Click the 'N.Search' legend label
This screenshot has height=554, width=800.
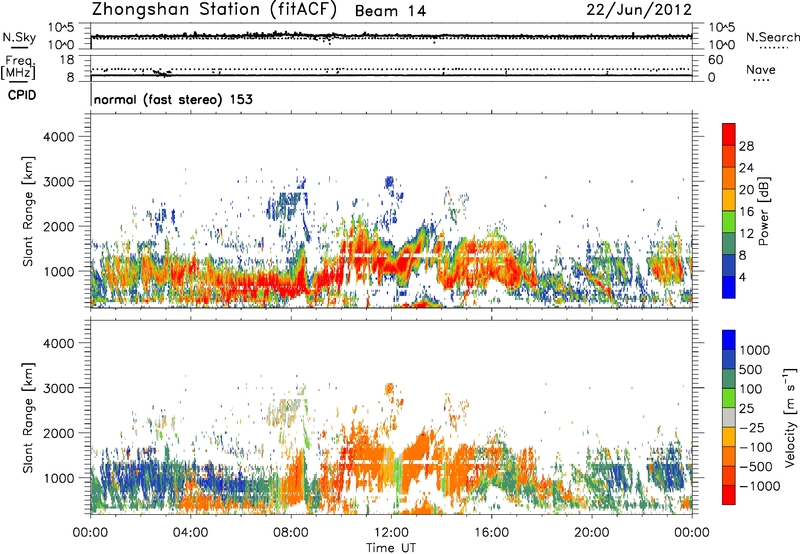point(772,37)
